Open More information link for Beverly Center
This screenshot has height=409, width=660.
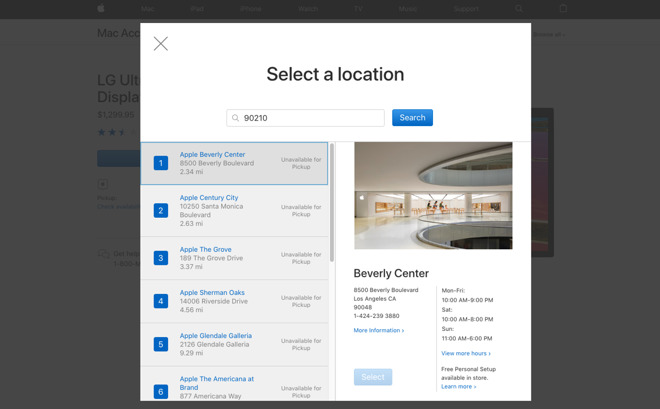379,330
